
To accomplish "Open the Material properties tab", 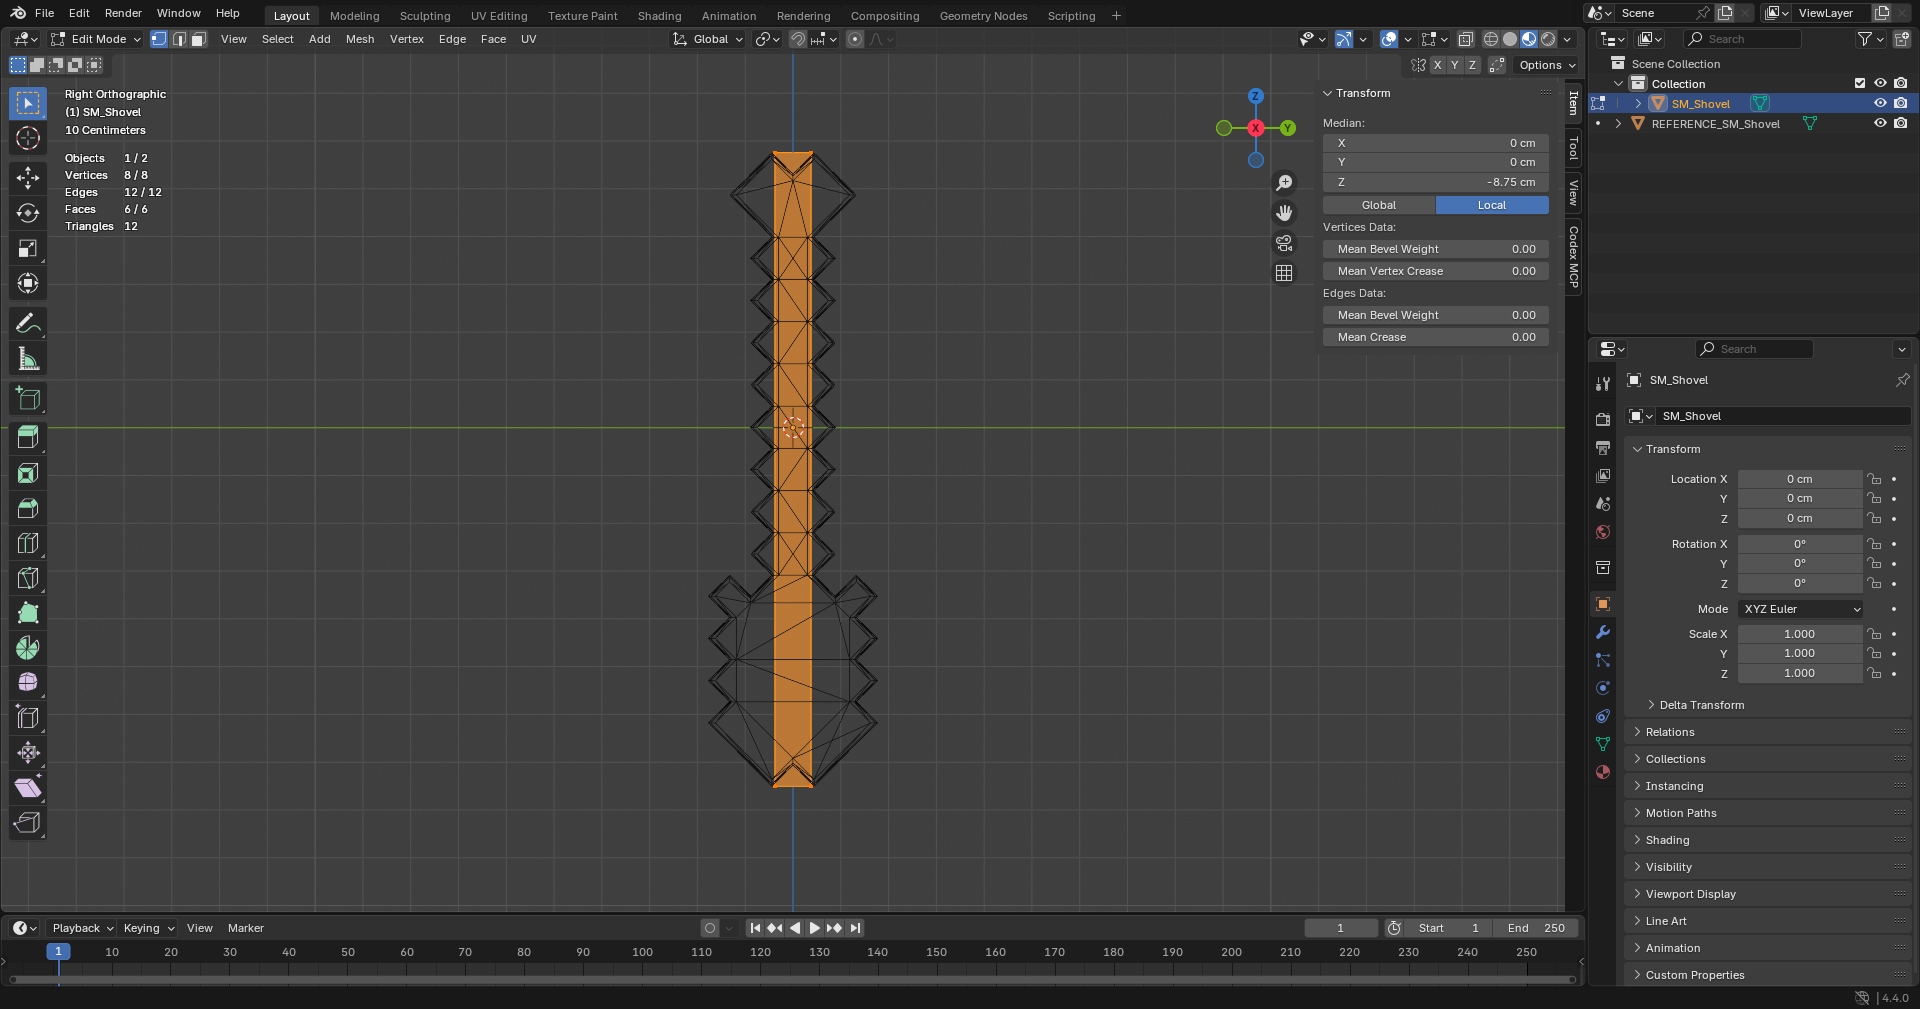I will tap(1603, 772).
